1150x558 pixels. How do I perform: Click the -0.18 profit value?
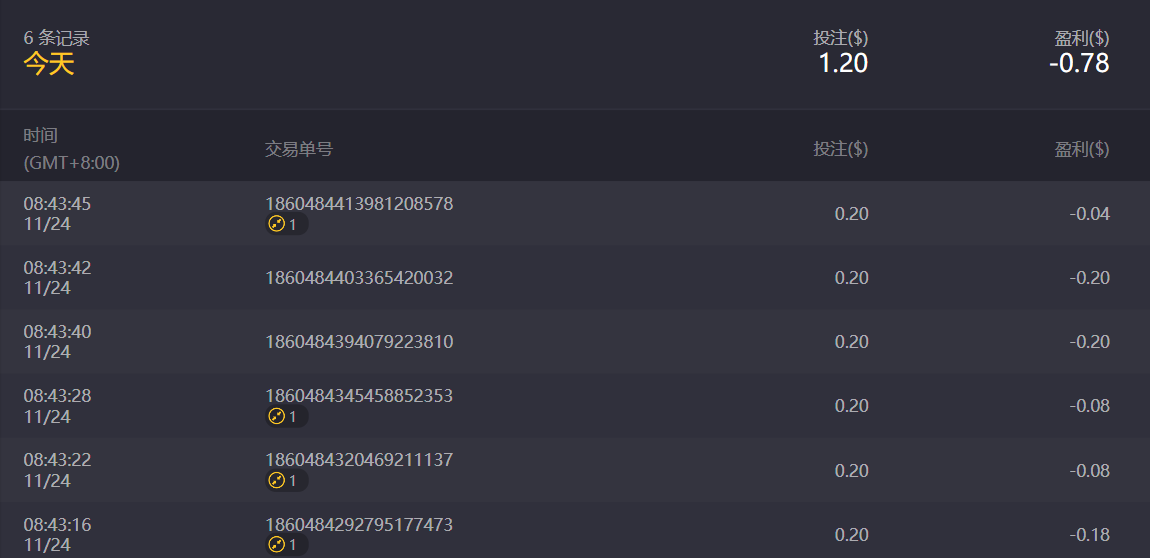click(1089, 535)
